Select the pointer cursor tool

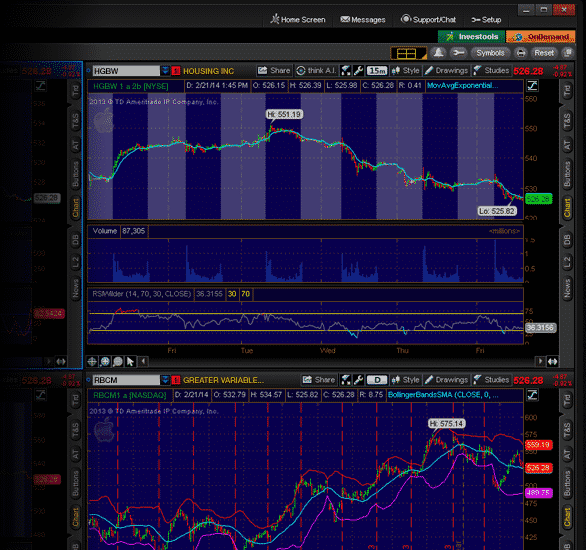(x=130, y=361)
